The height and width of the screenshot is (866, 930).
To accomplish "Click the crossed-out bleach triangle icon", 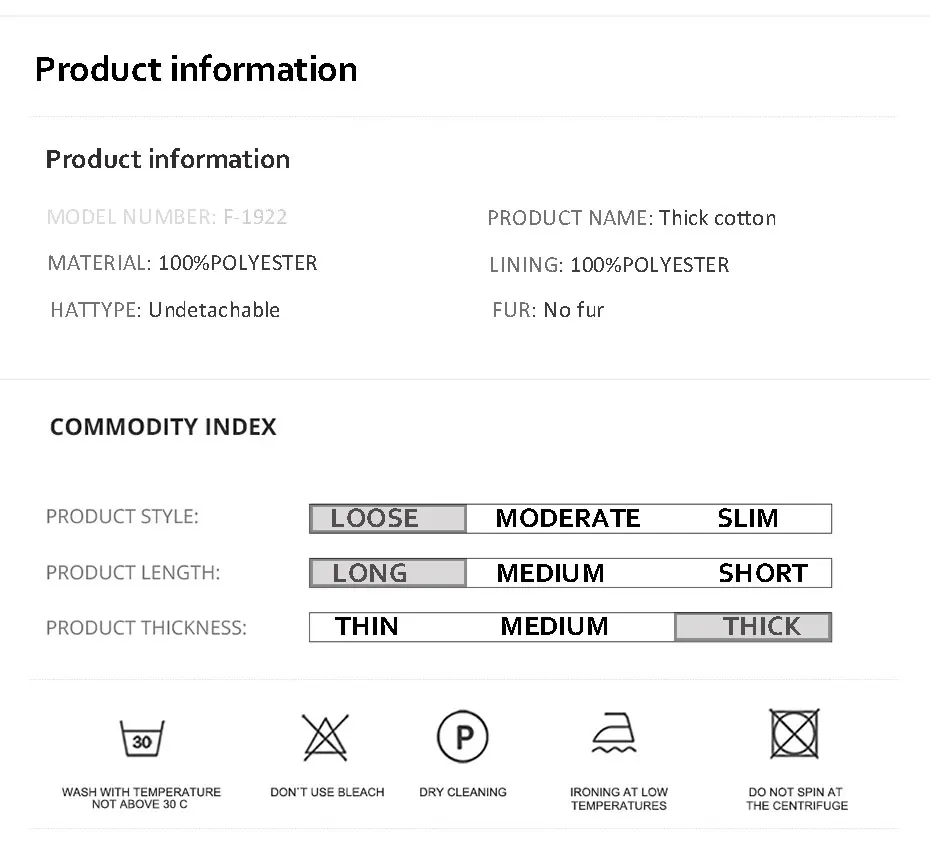I will (x=326, y=737).
